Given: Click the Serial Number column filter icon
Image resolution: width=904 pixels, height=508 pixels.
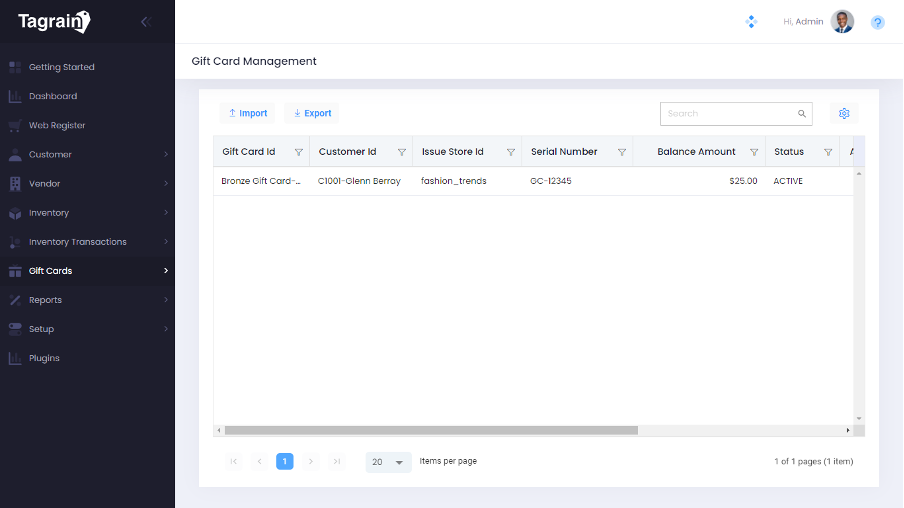Looking at the screenshot, I should point(622,153).
